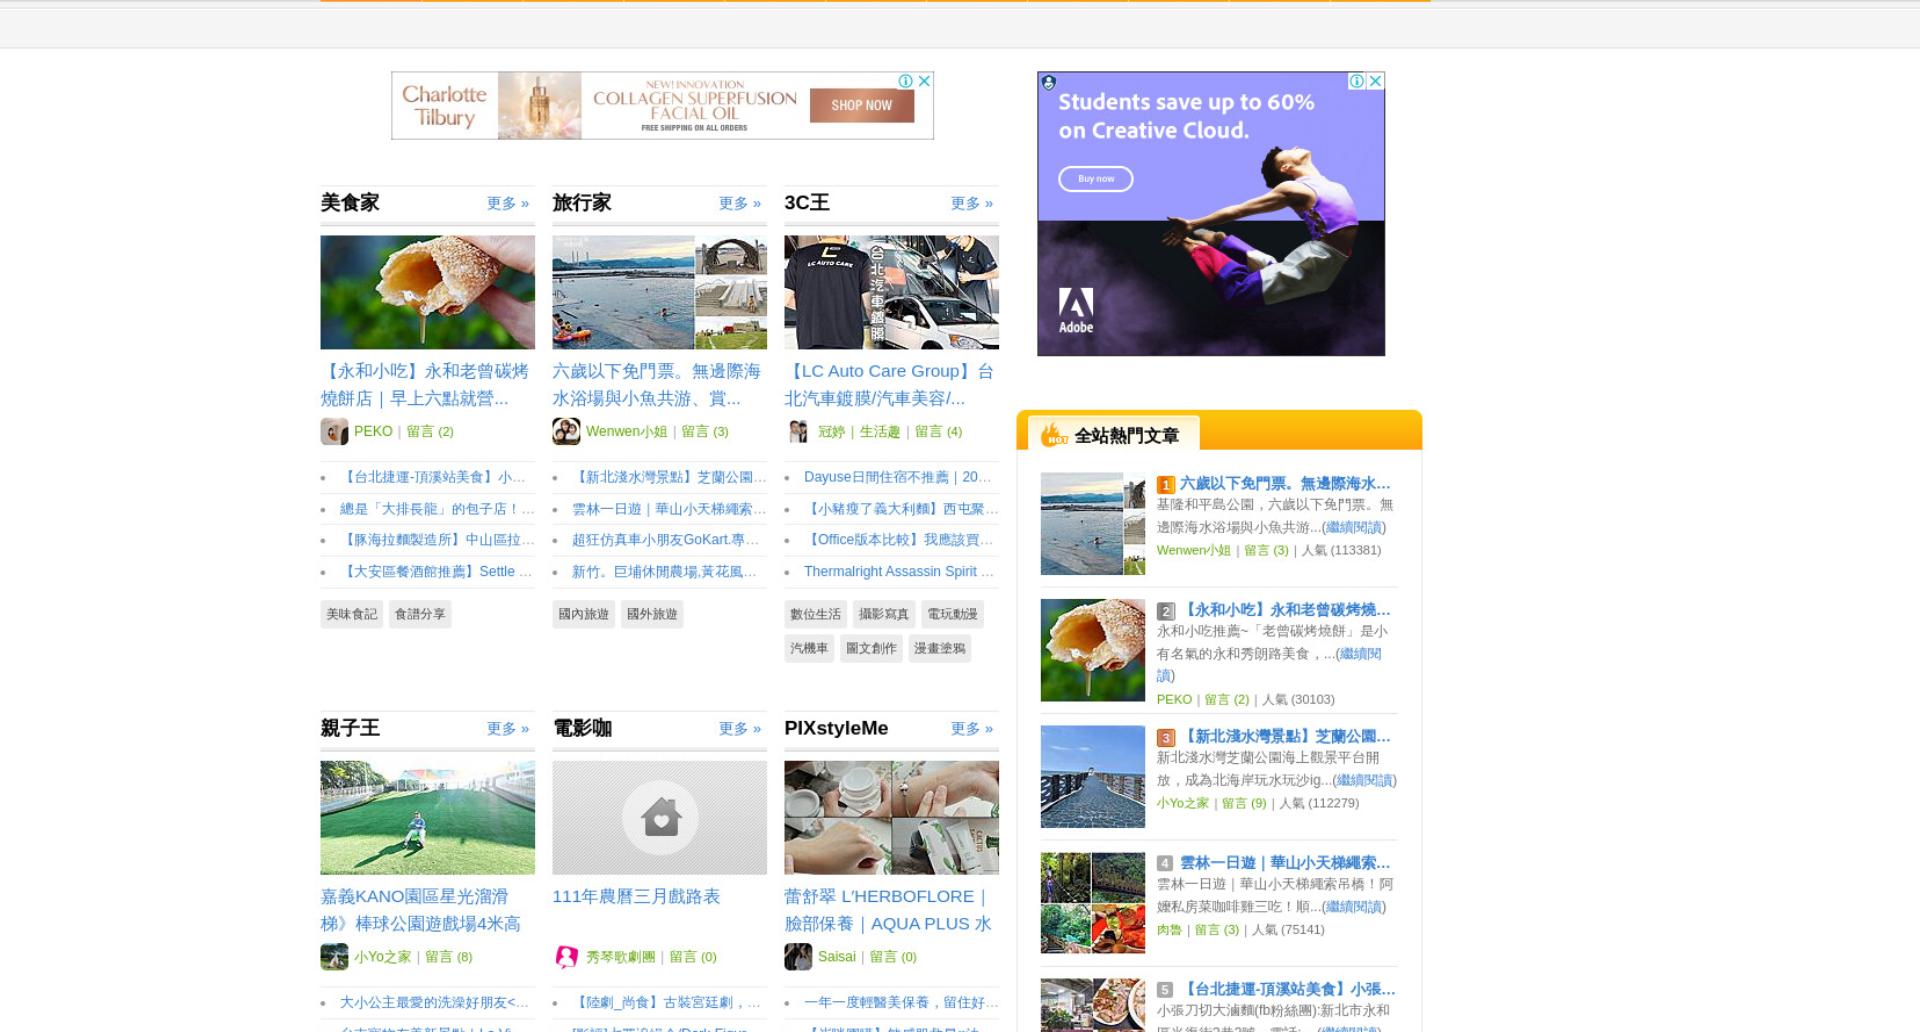Image resolution: width=1920 pixels, height=1032 pixels.
Task: Open hot article #2 thumbnail of 燒餅
Action: click(x=1092, y=650)
